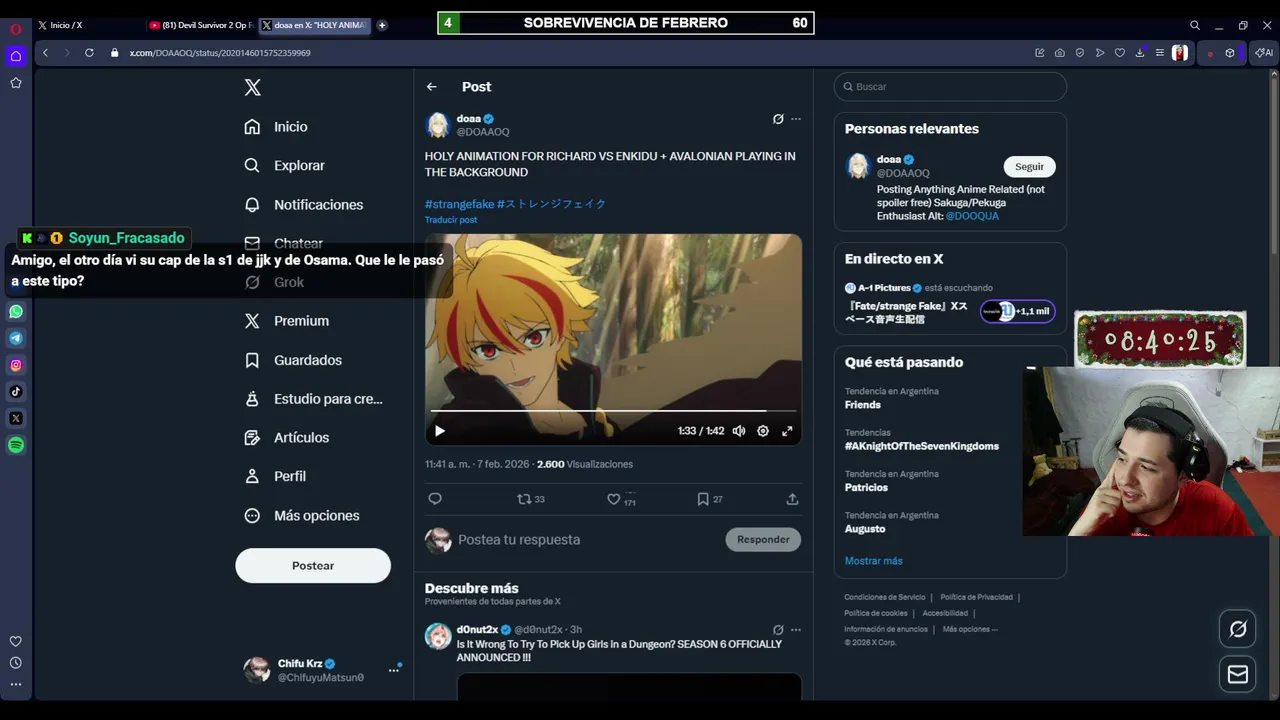1280x720 pixels.
Task: Open Grok icon on doaa's post
Action: [x=778, y=119]
